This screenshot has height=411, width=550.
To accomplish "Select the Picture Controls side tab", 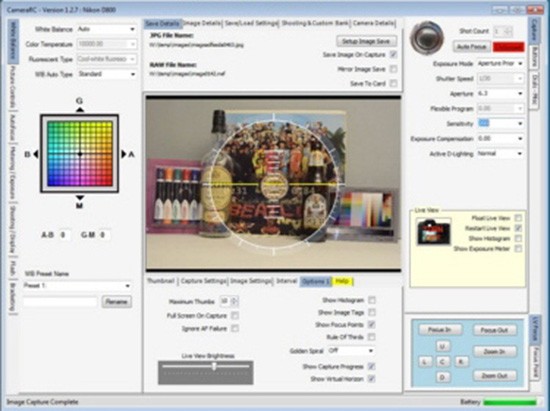I will point(13,87).
